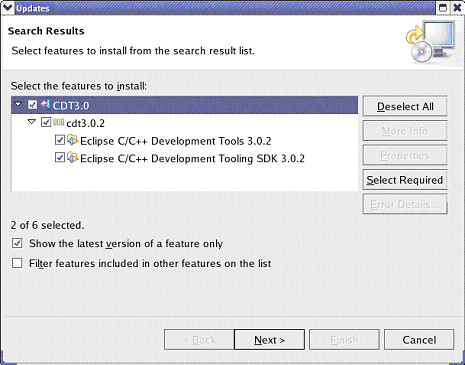465x365 pixels.
Task: Click the CDT3.0 update site icon
Action: [x=45, y=105]
